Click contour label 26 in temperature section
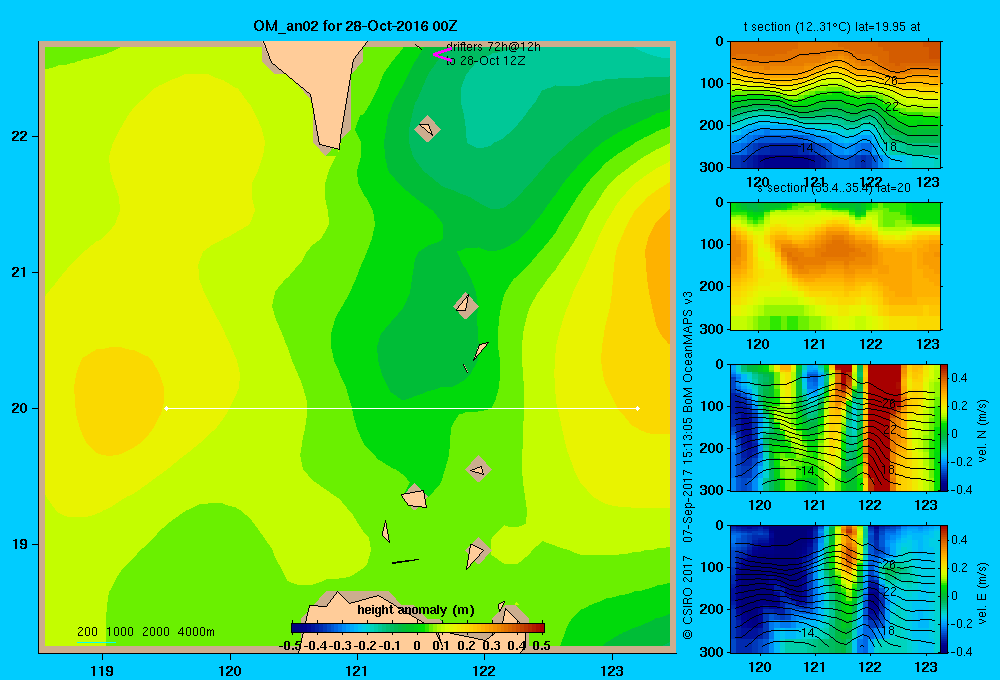The image size is (1000, 680). [891, 80]
